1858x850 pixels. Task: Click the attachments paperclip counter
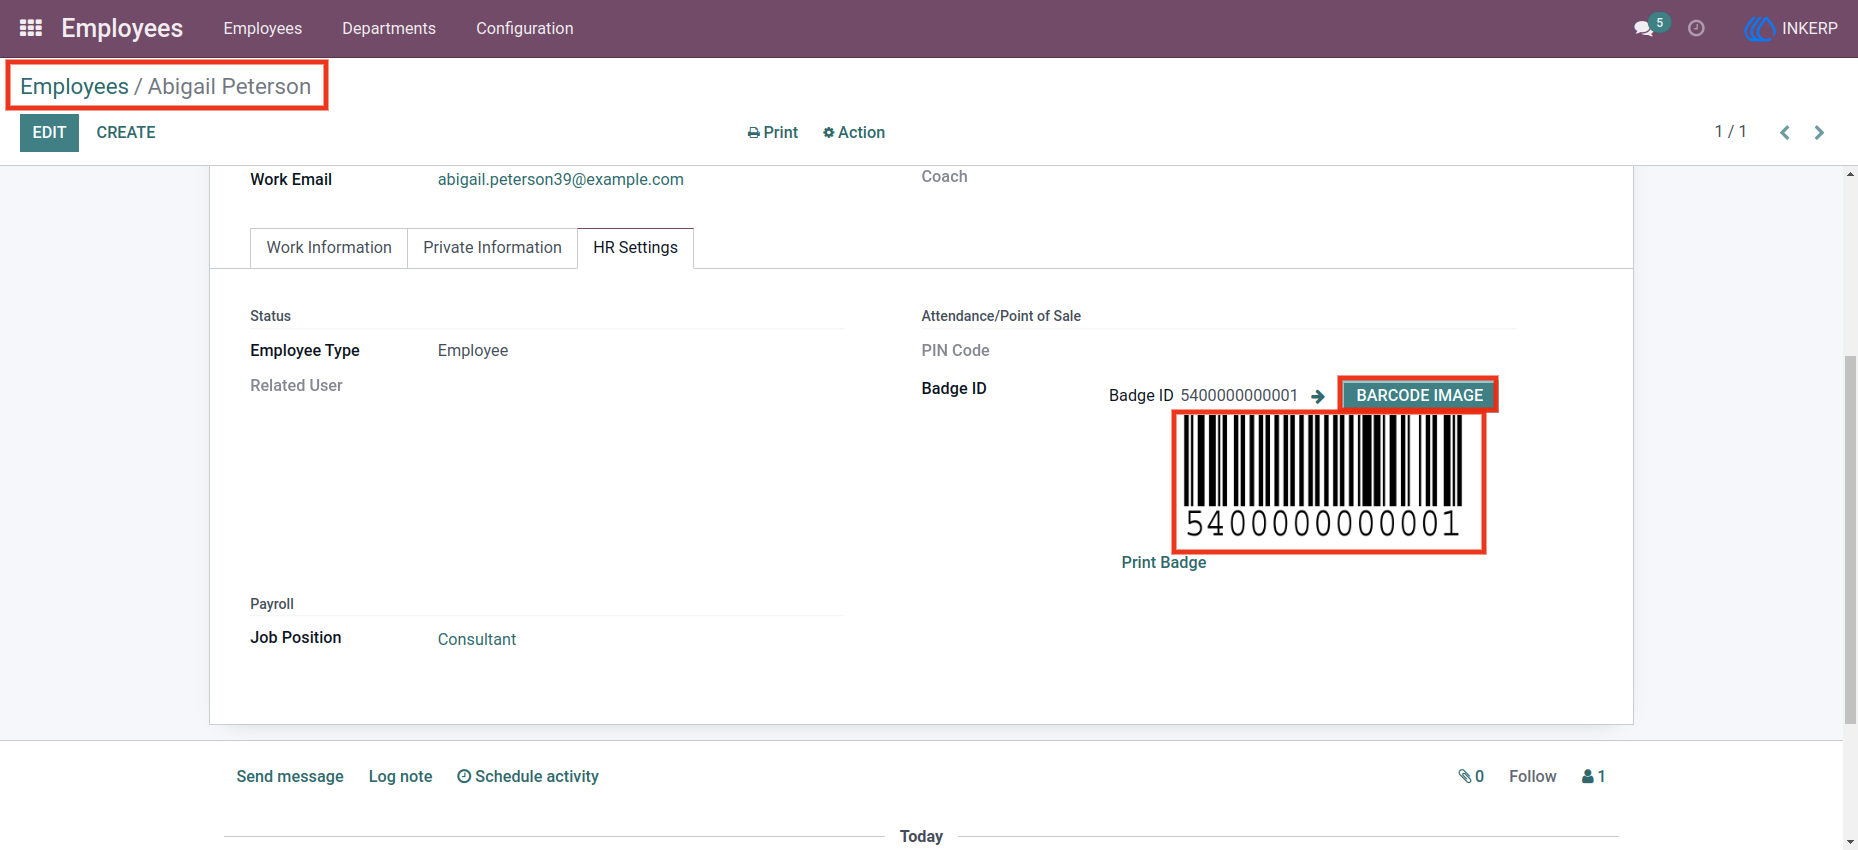tap(1471, 776)
